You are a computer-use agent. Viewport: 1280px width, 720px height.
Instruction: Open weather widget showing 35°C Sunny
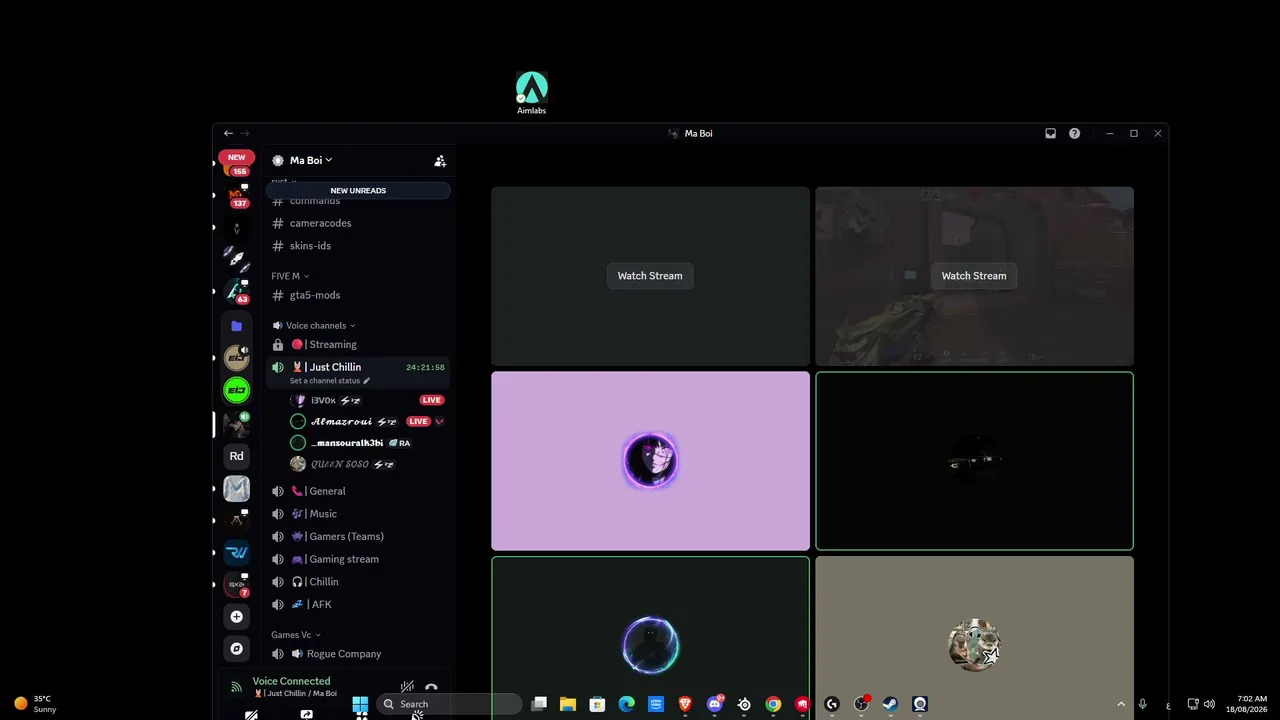[x=35, y=704]
